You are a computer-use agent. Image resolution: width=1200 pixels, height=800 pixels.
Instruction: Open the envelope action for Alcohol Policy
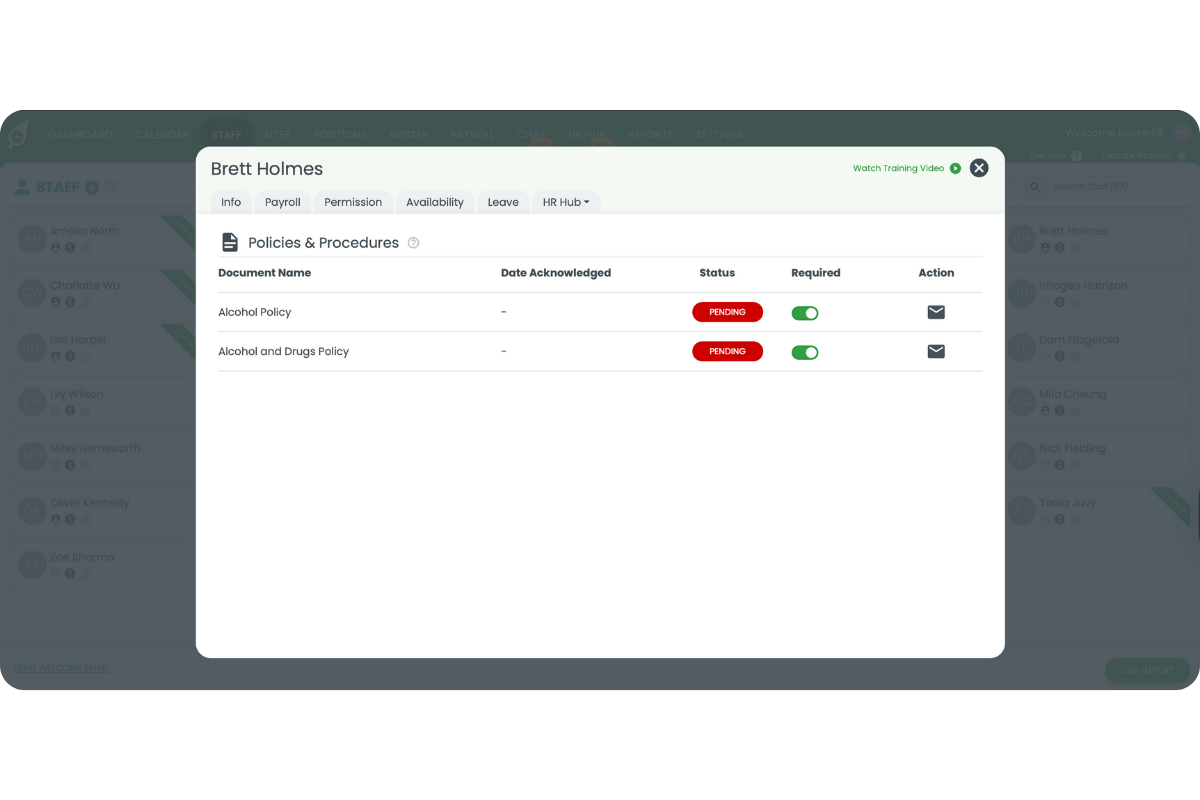point(936,312)
